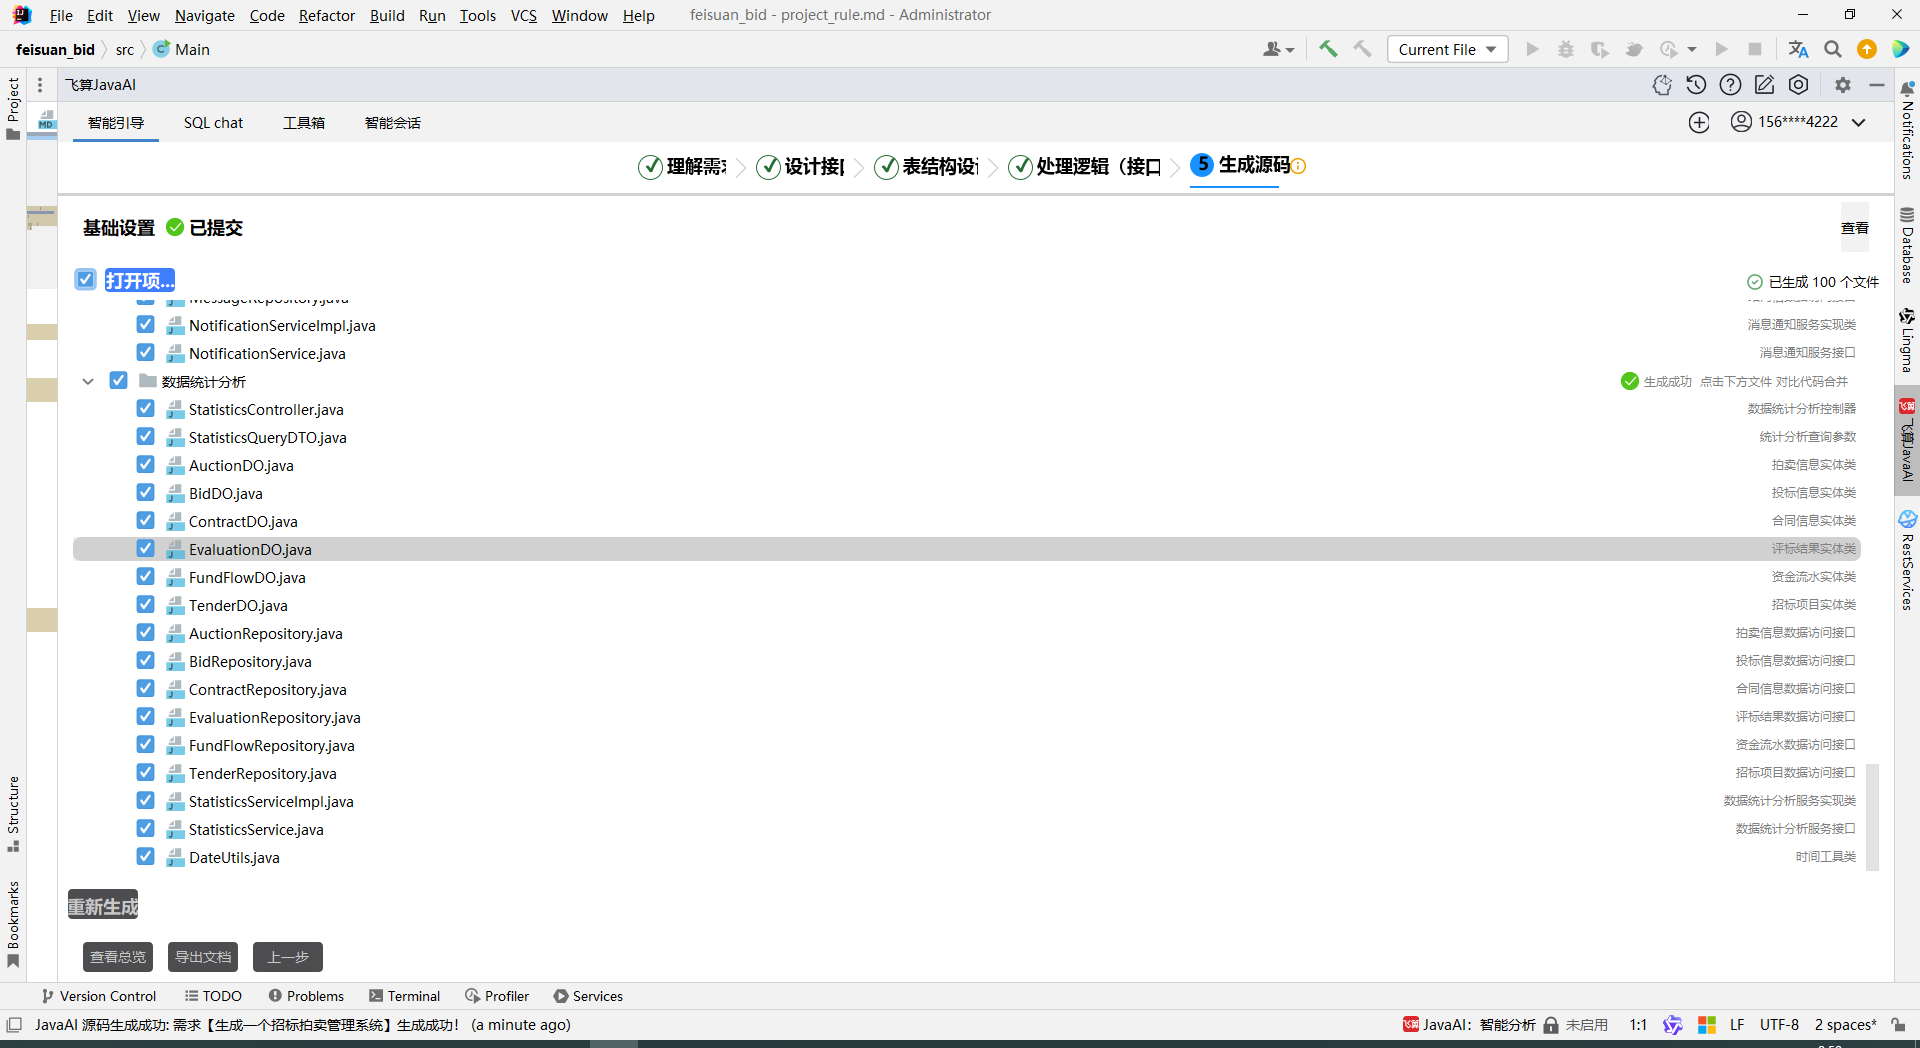Expand the account 156****4222 dropdown arrow
This screenshot has height=1048, width=1920.
tap(1859, 122)
